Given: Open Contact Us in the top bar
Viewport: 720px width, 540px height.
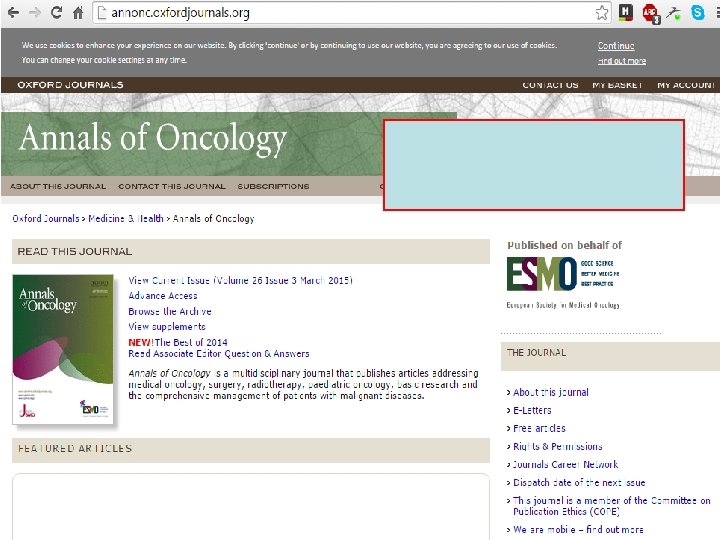Looking at the screenshot, I should coord(550,85).
